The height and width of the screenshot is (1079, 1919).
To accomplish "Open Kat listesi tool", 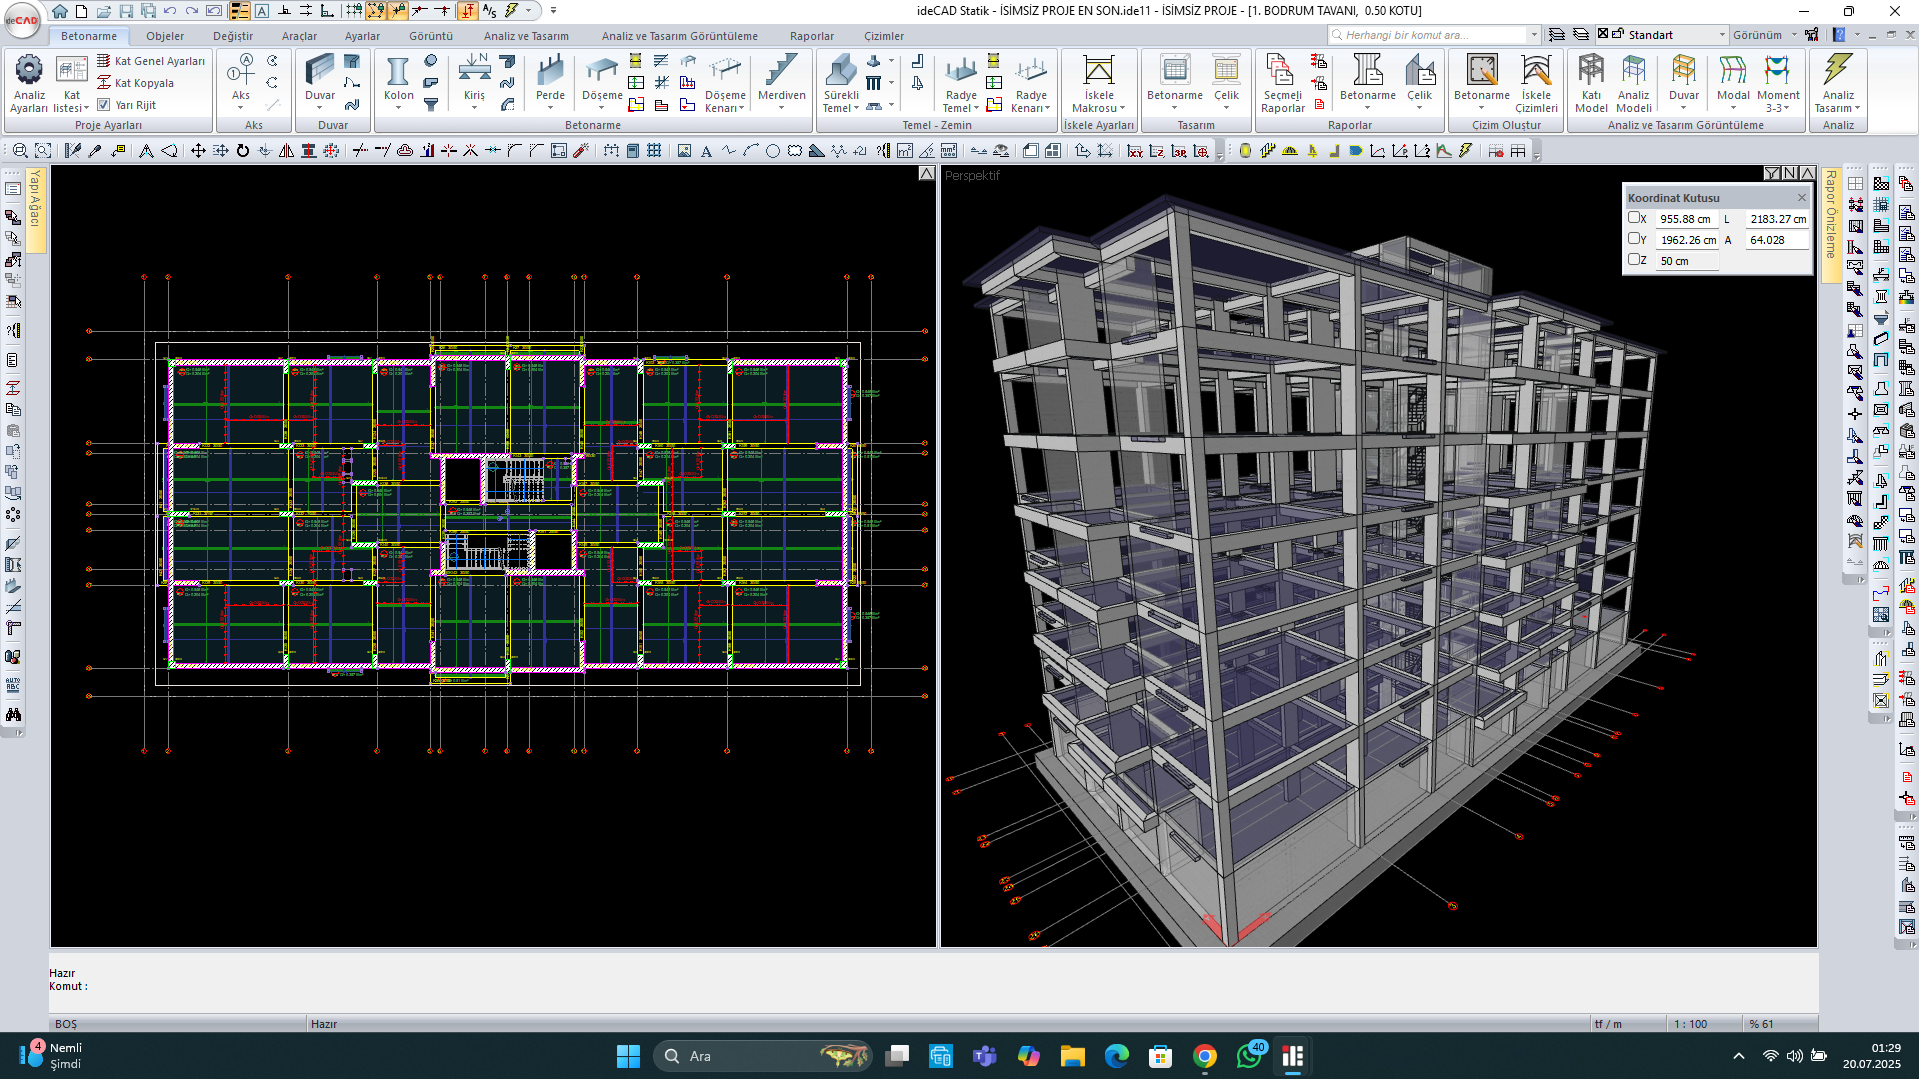I will (71, 83).
